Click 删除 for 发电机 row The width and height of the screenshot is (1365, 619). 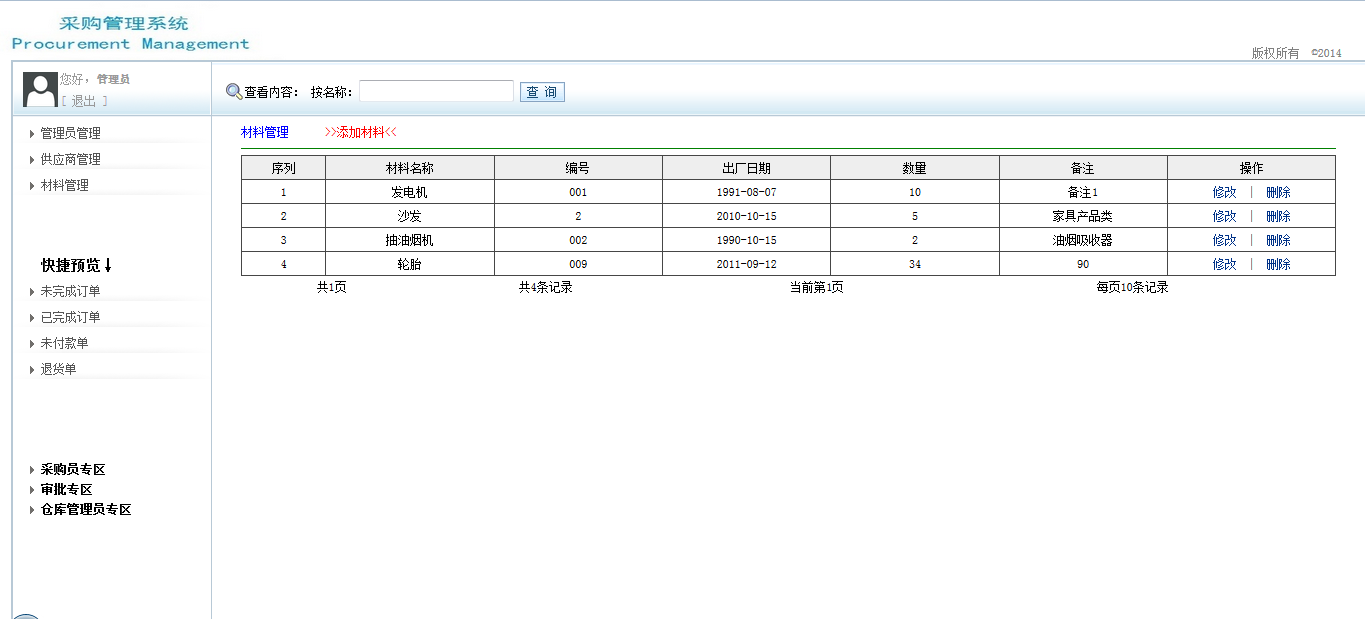(x=1278, y=192)
